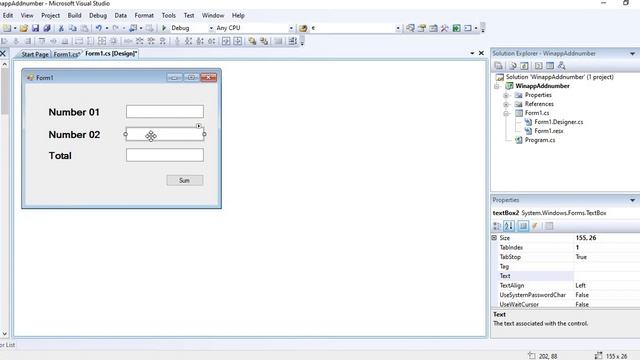
Task: Click the Tab Order icon on layout toolbar
Action: 293,41
